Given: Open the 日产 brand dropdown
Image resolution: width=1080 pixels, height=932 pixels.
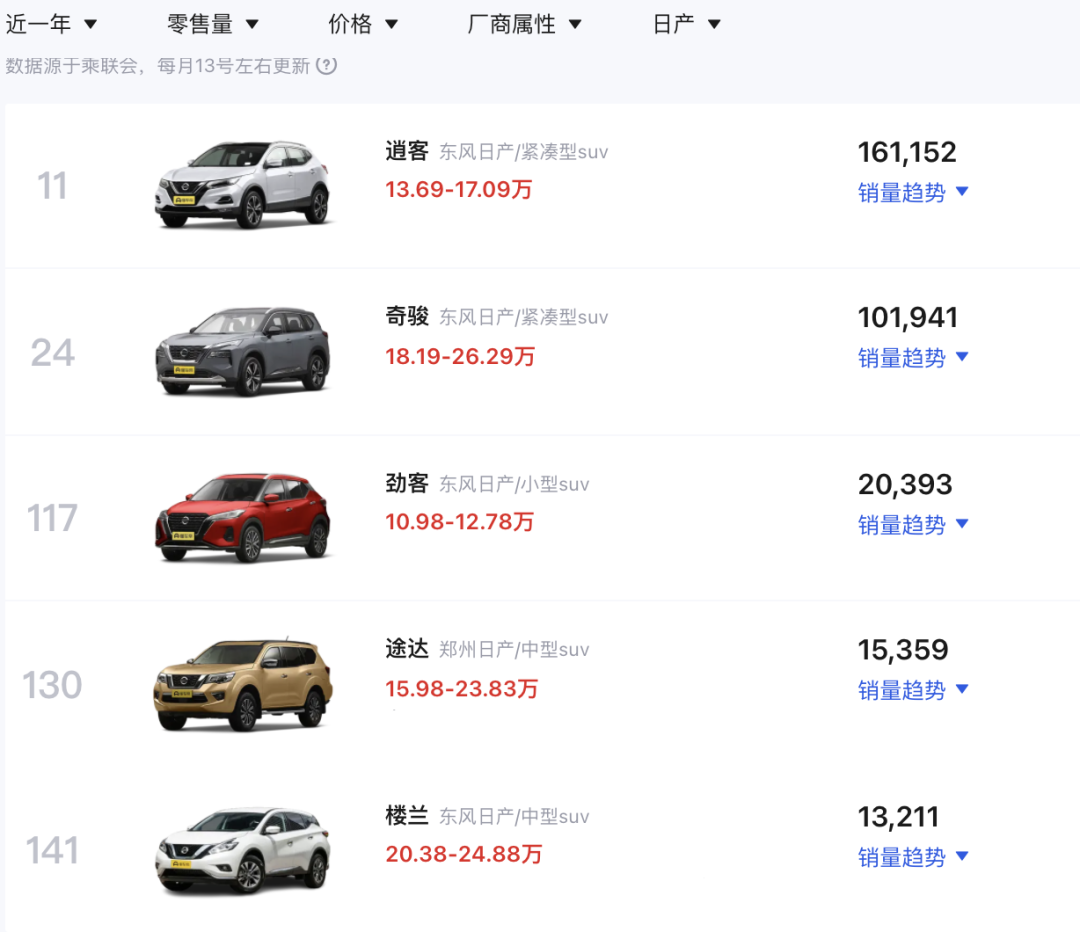Looking at the screenshot, I should pos(686,24).
